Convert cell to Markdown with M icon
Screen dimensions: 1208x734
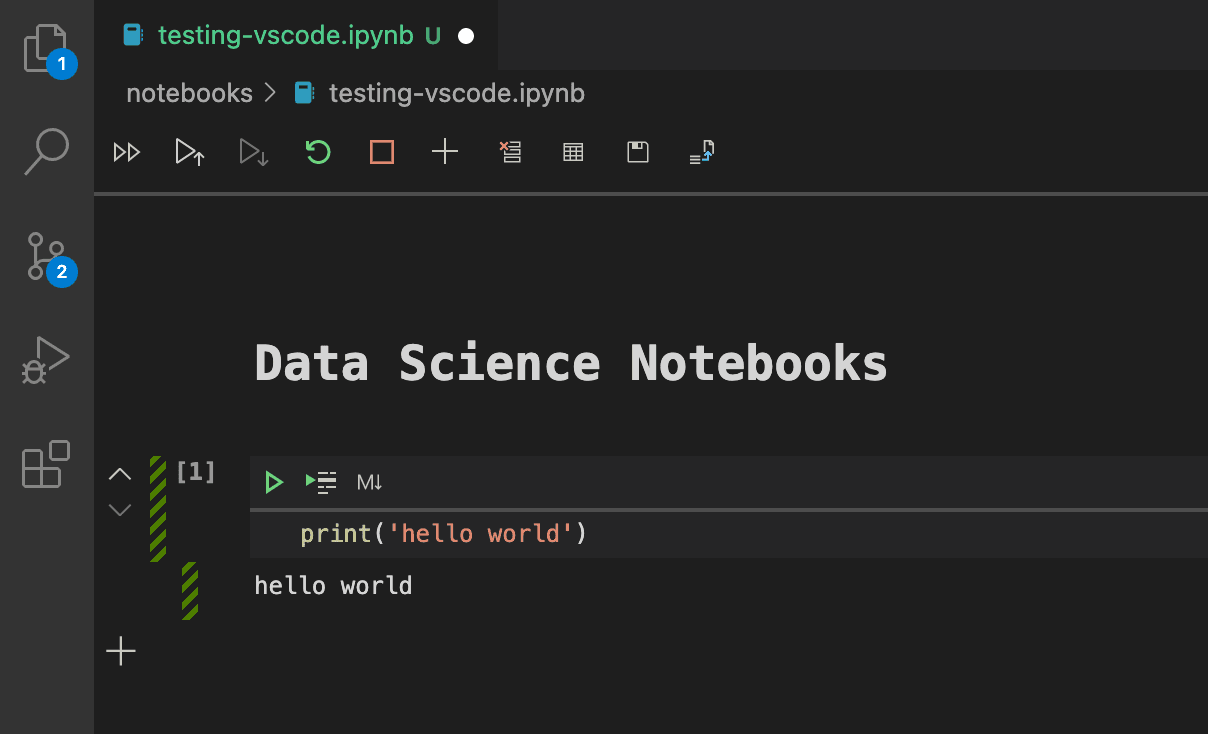click(x=368, y=482)
